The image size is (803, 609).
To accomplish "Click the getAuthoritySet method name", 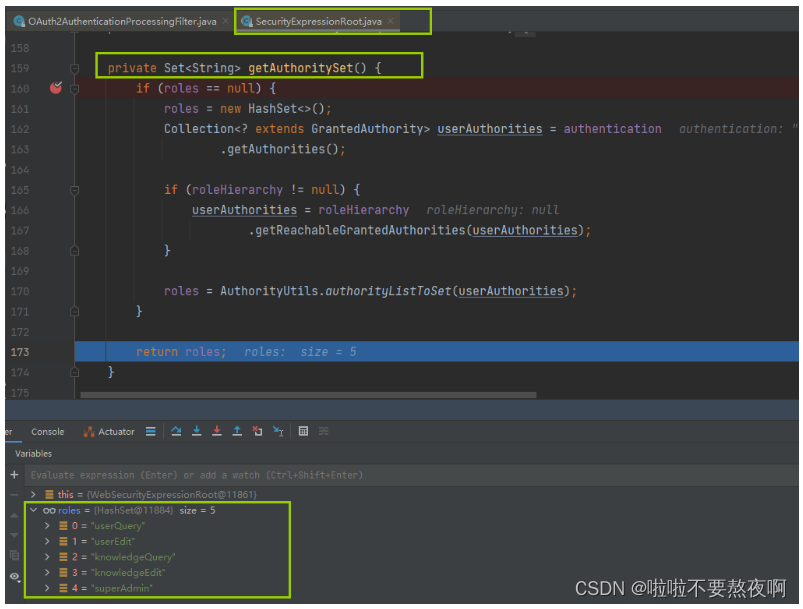I will click(x=301, y=68).
